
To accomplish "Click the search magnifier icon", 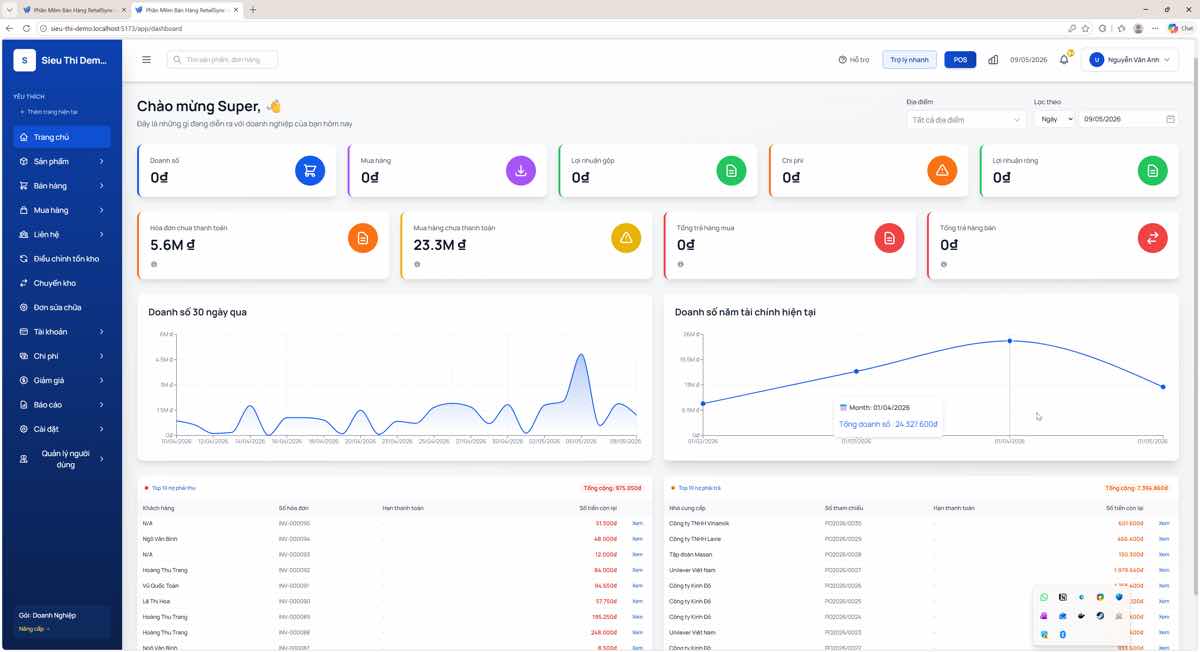I will coord(178,60).
